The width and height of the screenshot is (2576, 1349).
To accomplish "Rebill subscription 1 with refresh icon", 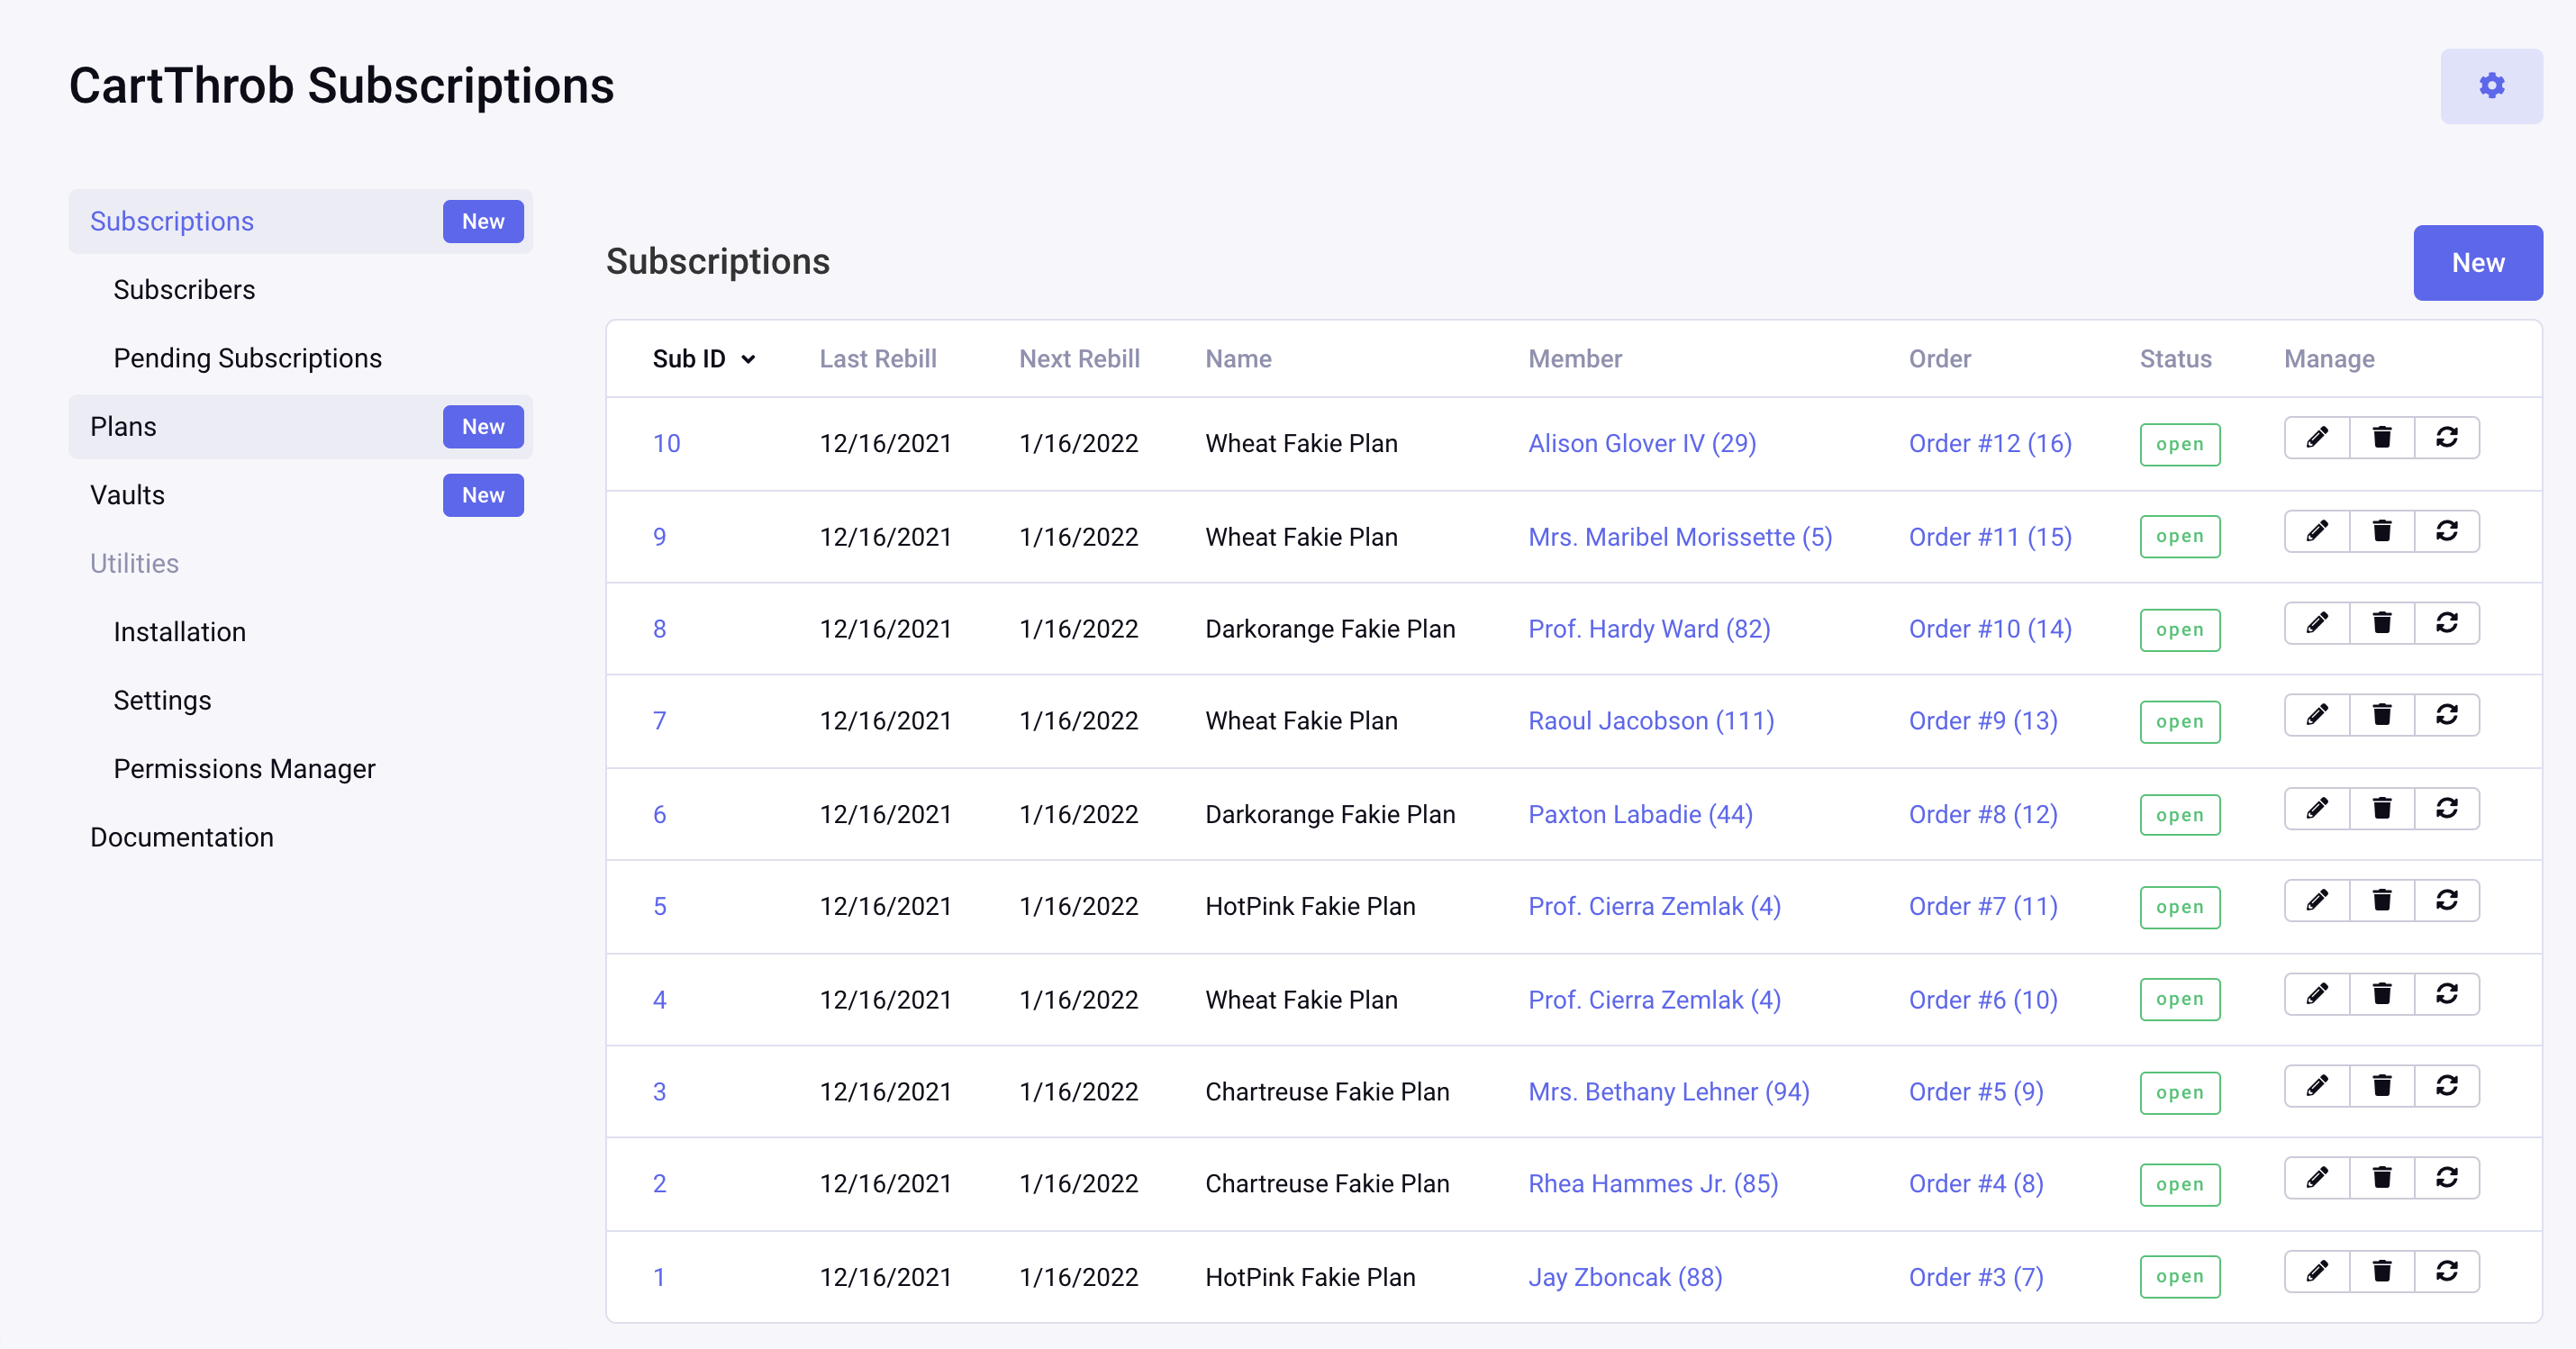I will (x=2447, y=1272).
